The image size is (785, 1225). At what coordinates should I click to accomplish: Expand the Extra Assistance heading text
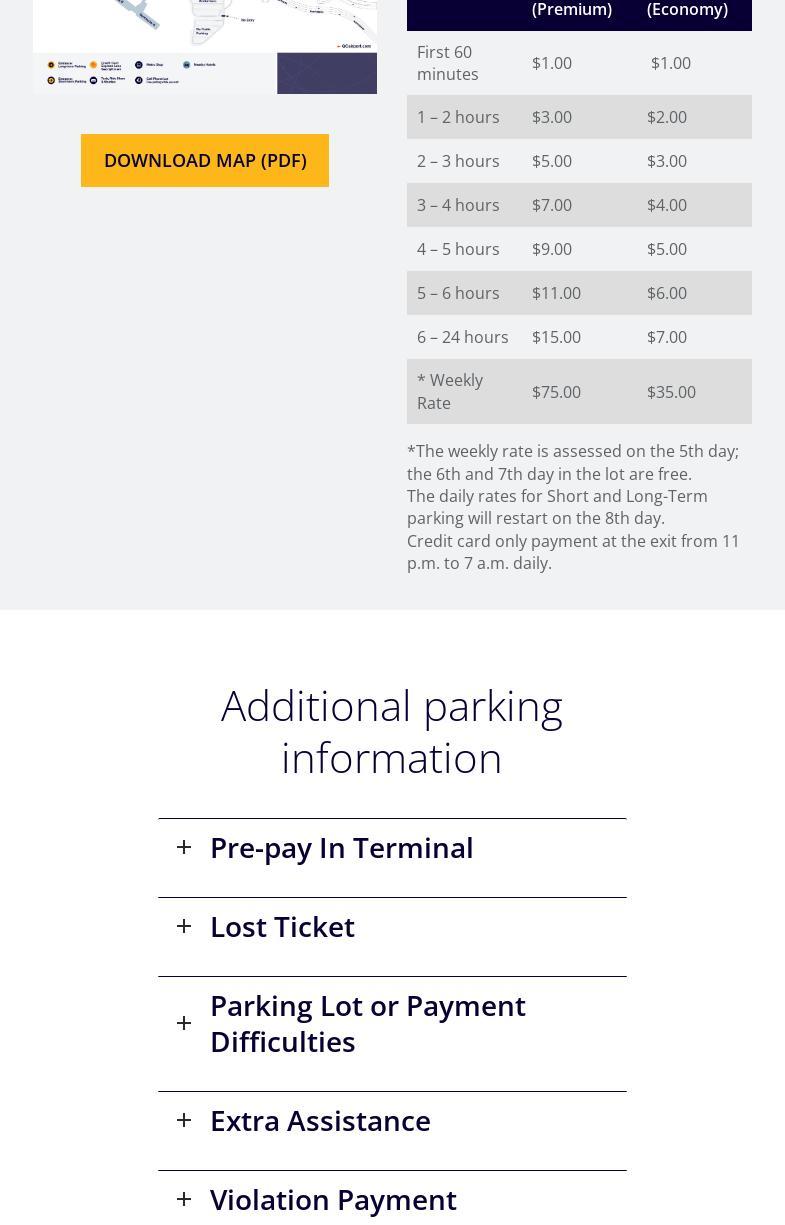coord(320,1121)
